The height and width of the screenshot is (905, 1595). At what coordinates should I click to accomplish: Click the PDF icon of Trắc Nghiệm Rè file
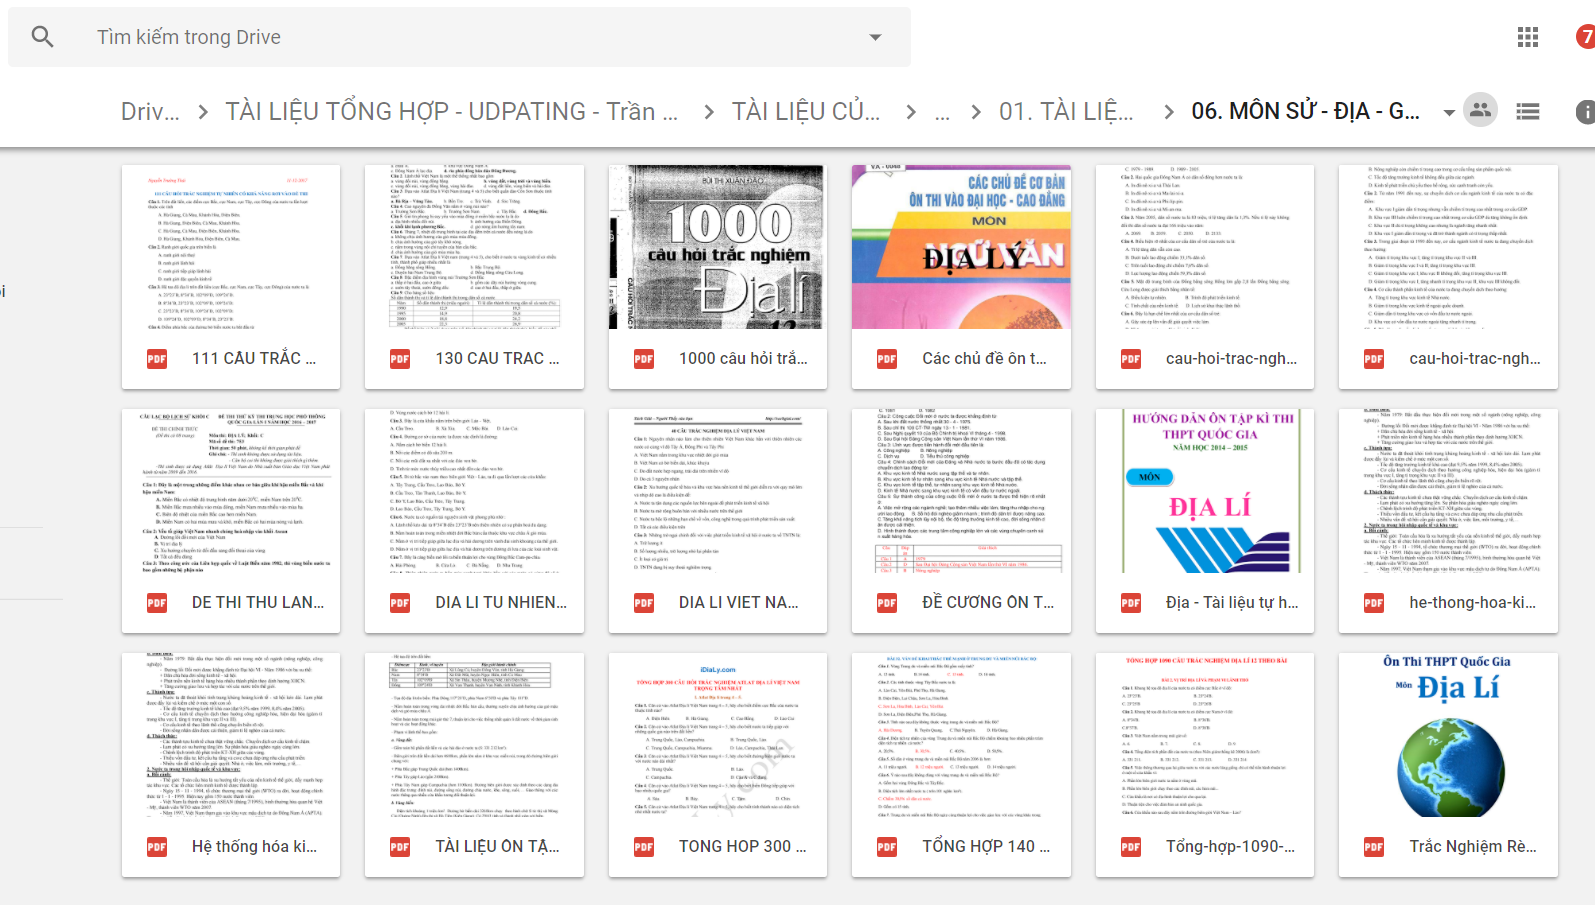coord(1374,847)
